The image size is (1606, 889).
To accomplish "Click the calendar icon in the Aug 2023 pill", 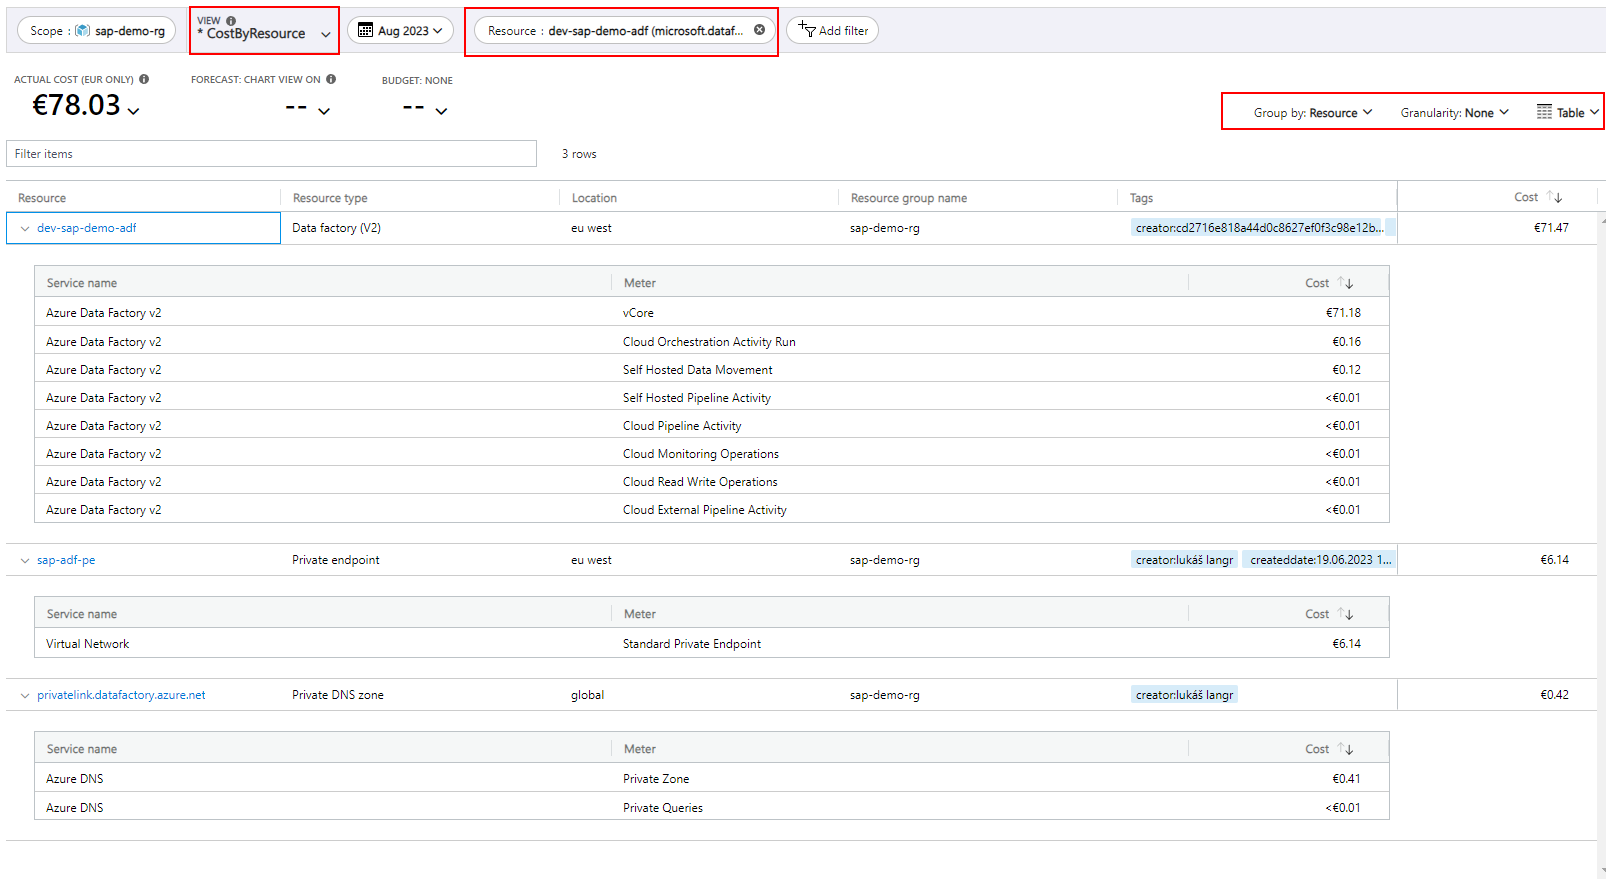I will (366, 30).
